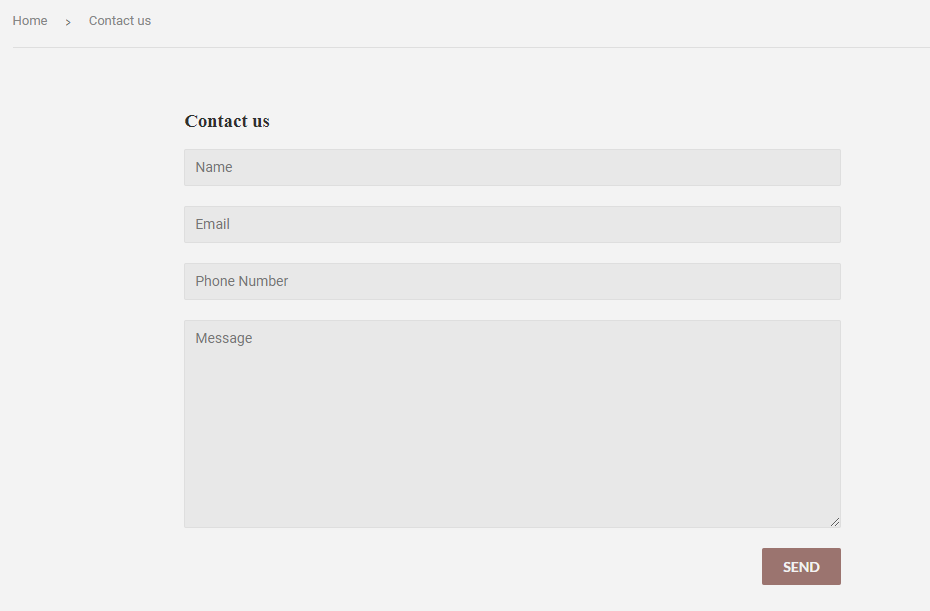Go back to Home via breadcrumb
The height and width of the screenshot is (611, 930).
(30, 21)
